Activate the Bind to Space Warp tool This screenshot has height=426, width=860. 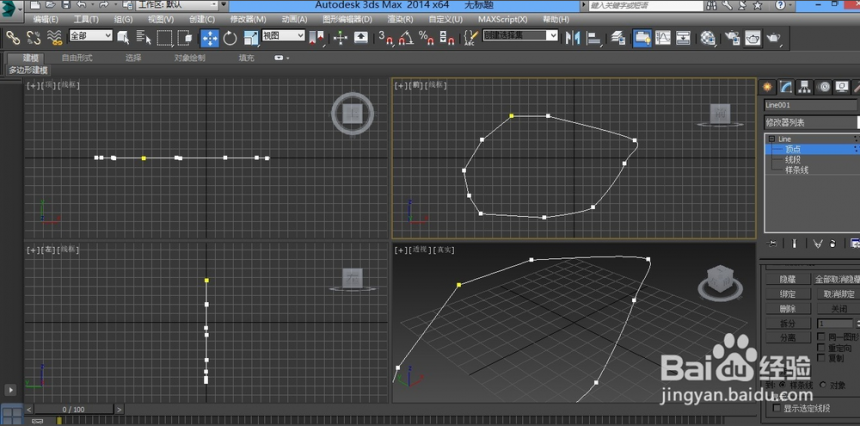coord(54,38)
